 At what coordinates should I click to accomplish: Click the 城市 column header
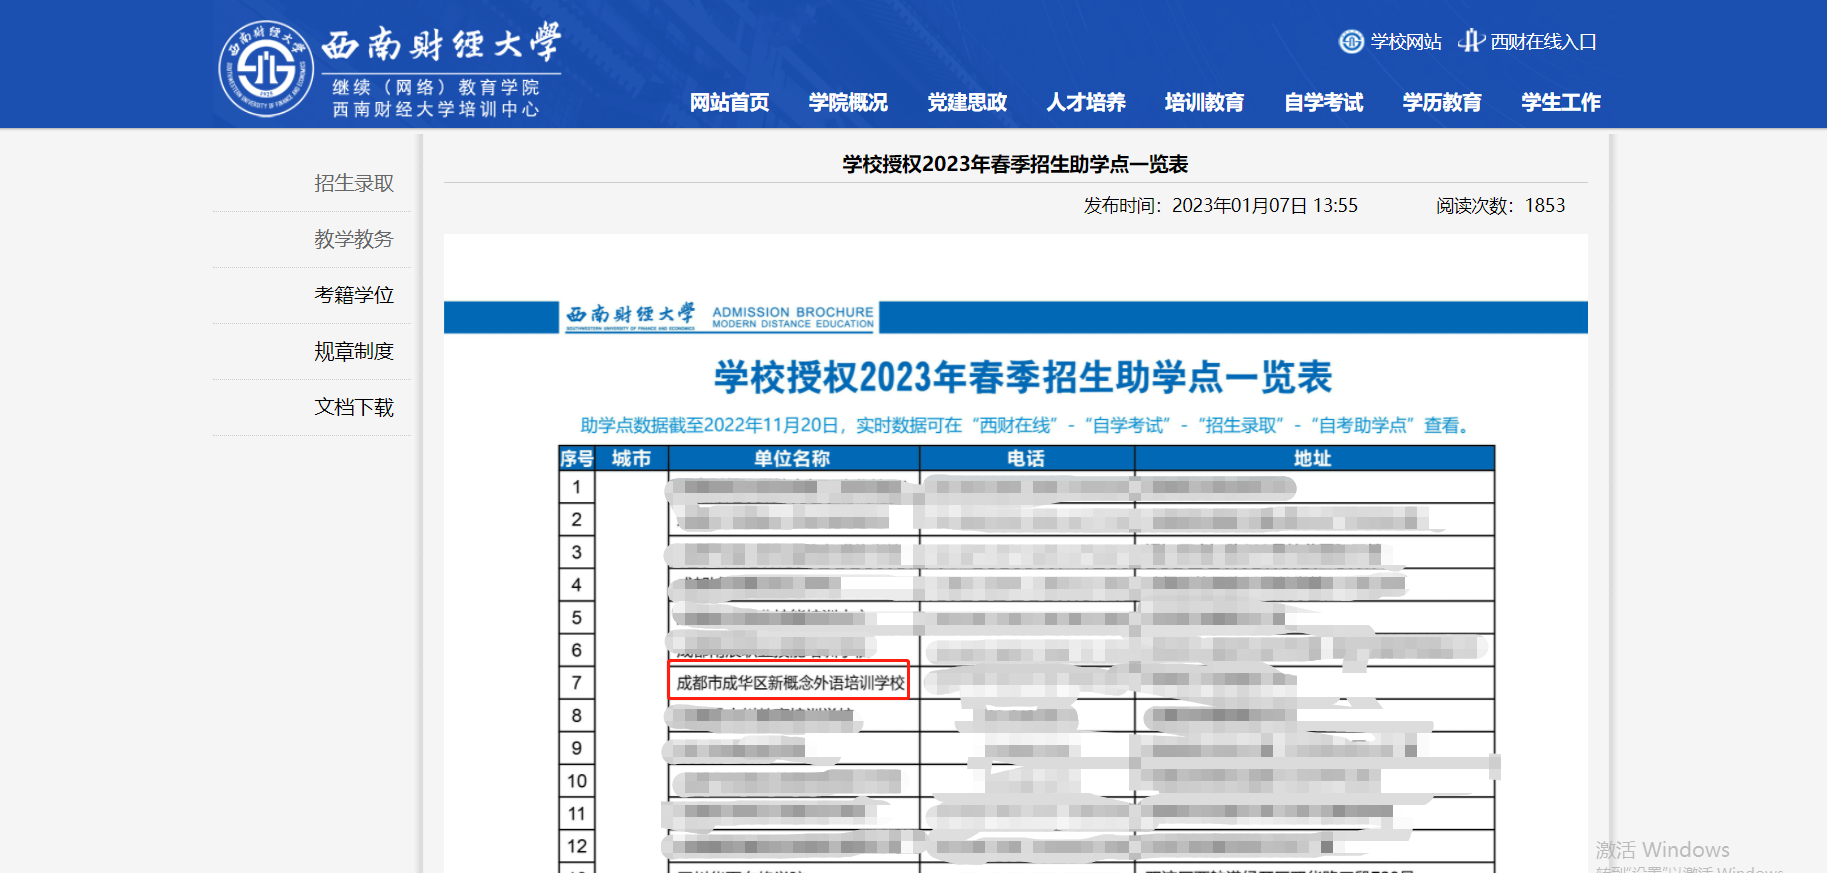[631, 458]
